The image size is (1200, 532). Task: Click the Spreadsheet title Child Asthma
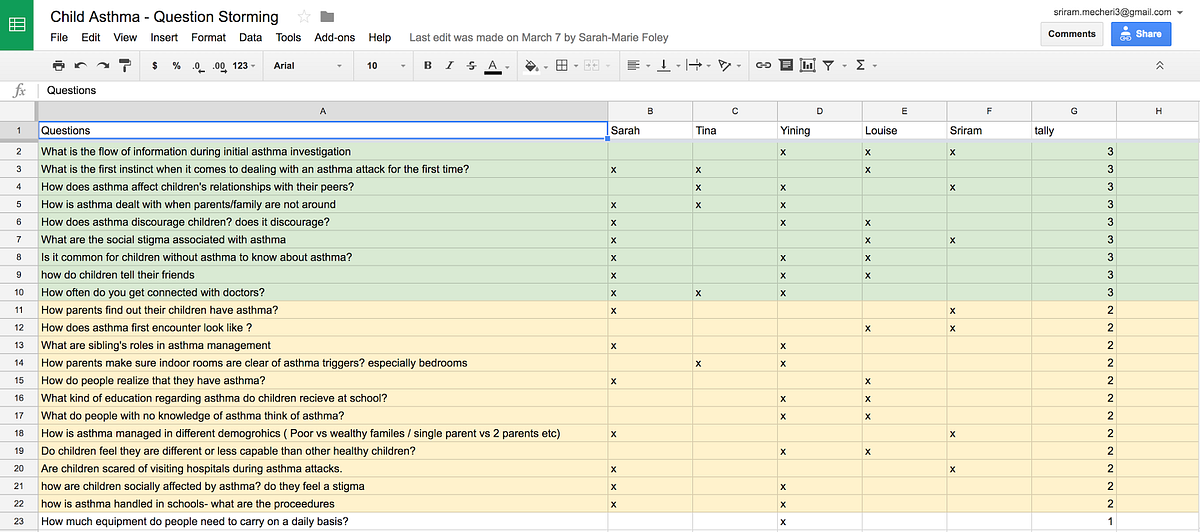coord(164,17)
